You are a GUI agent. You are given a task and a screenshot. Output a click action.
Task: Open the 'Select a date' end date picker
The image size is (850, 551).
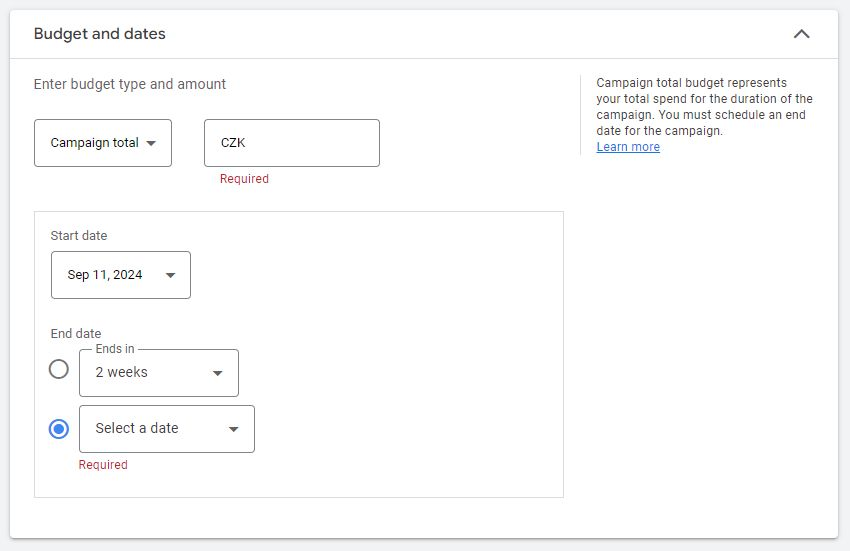(x=166, y=429)
